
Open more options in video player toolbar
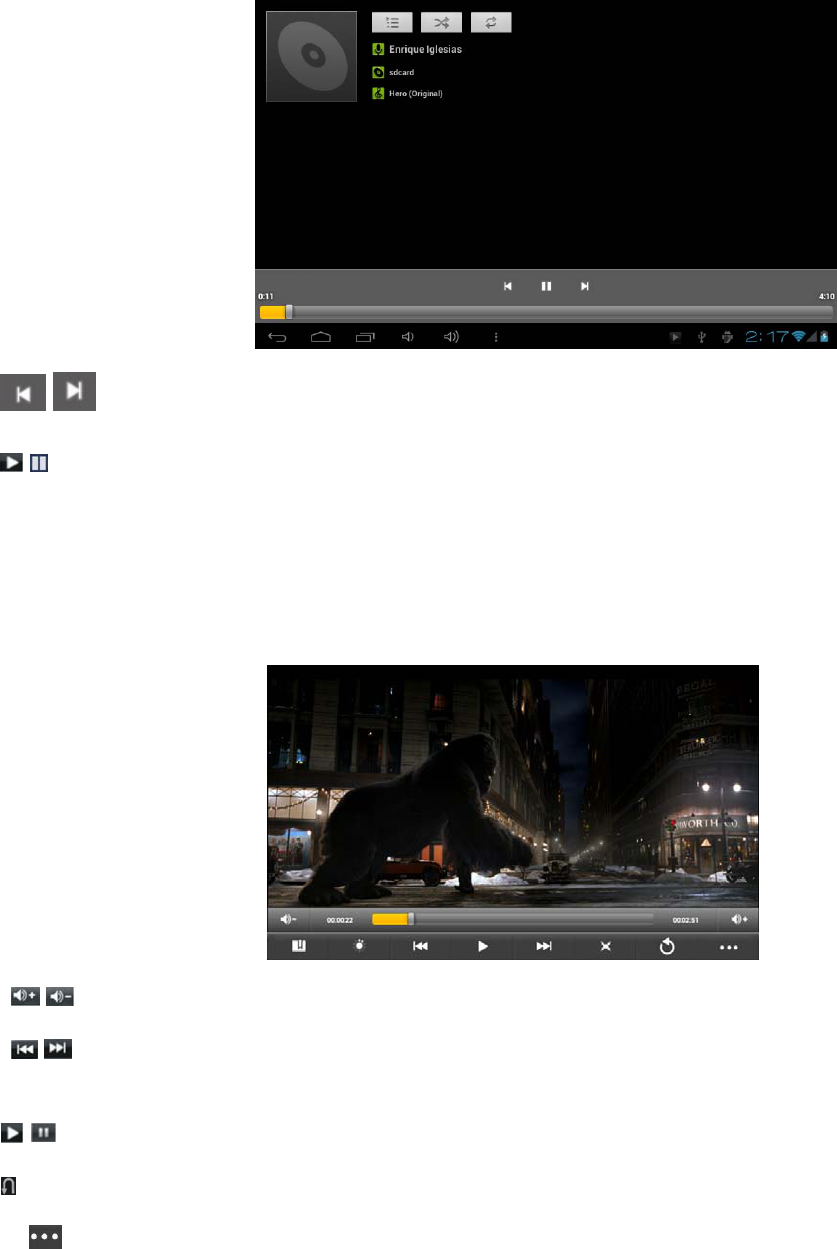coord(728,946)
